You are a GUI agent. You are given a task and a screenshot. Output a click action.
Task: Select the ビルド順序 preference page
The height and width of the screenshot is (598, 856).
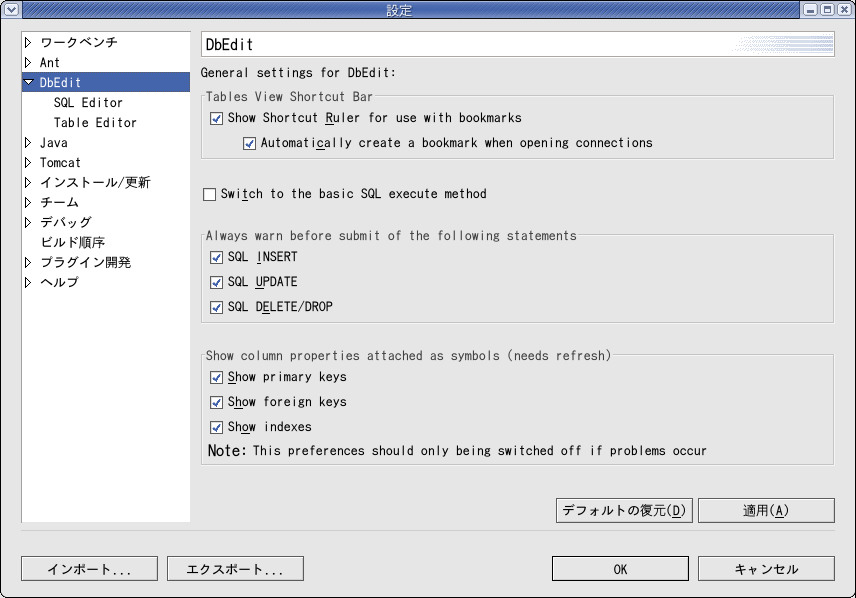73,242
